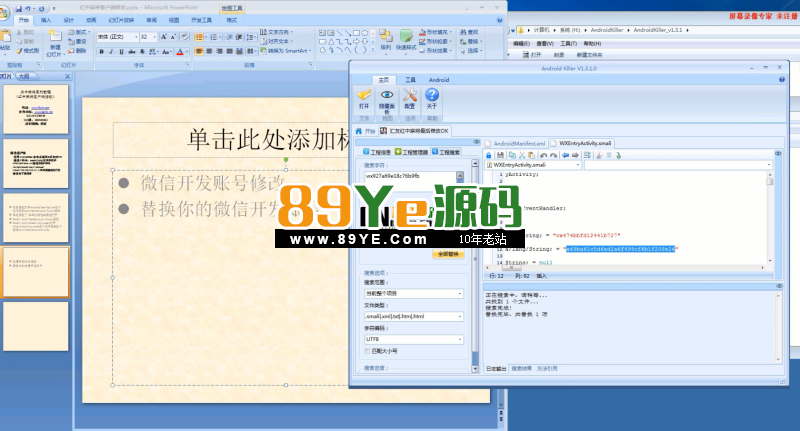This screenshot has width=800, height=431.
Task: Click the redo arrow in the smali editor toolbar
Action: pyautogui.click(x=554, y=155)
